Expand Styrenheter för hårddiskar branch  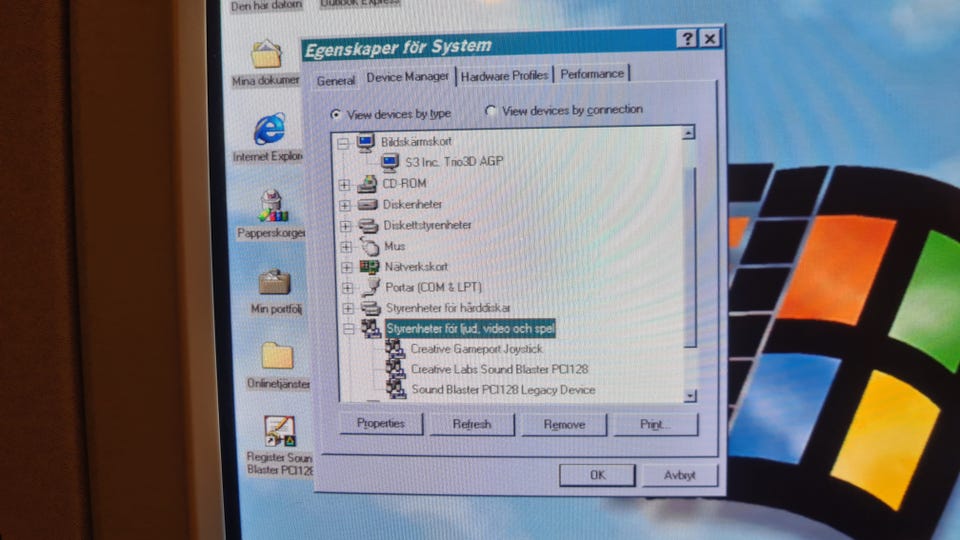click(x=348, y=309)
